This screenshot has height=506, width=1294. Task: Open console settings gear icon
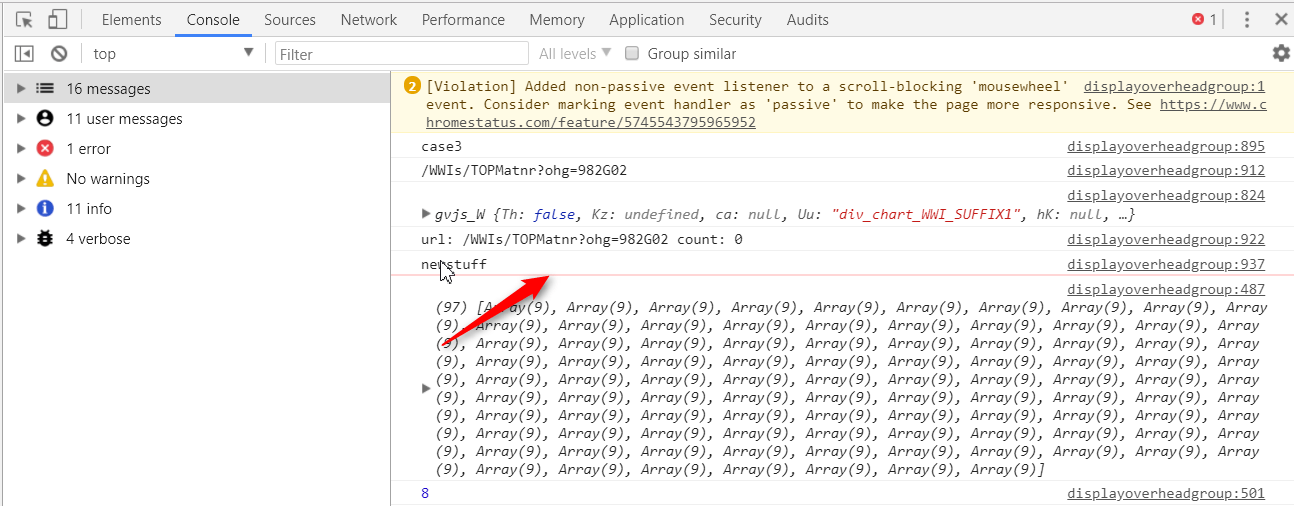(1281, 53)
